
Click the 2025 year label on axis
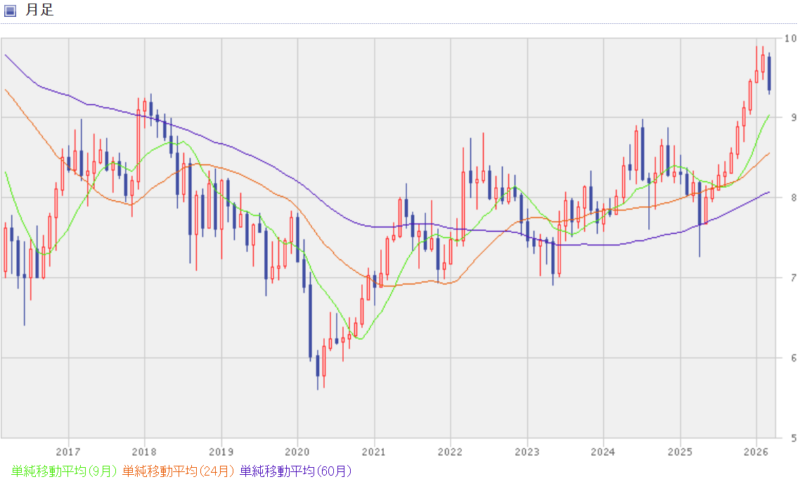tap(680, 452)
